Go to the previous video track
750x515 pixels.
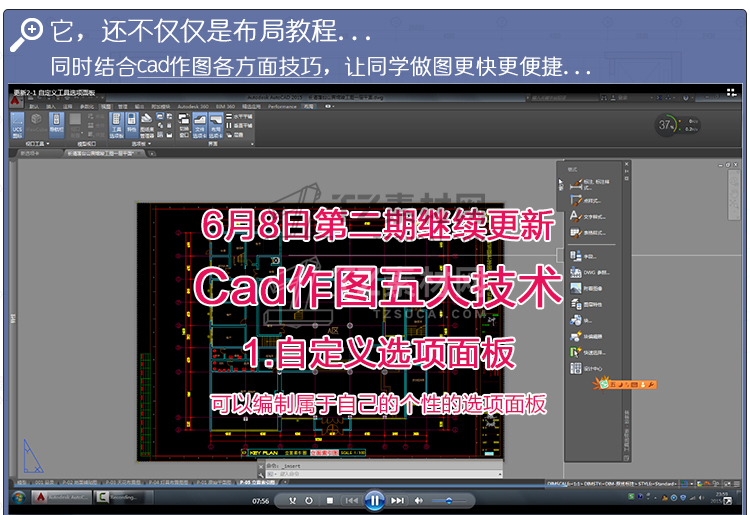pos(352,501)
